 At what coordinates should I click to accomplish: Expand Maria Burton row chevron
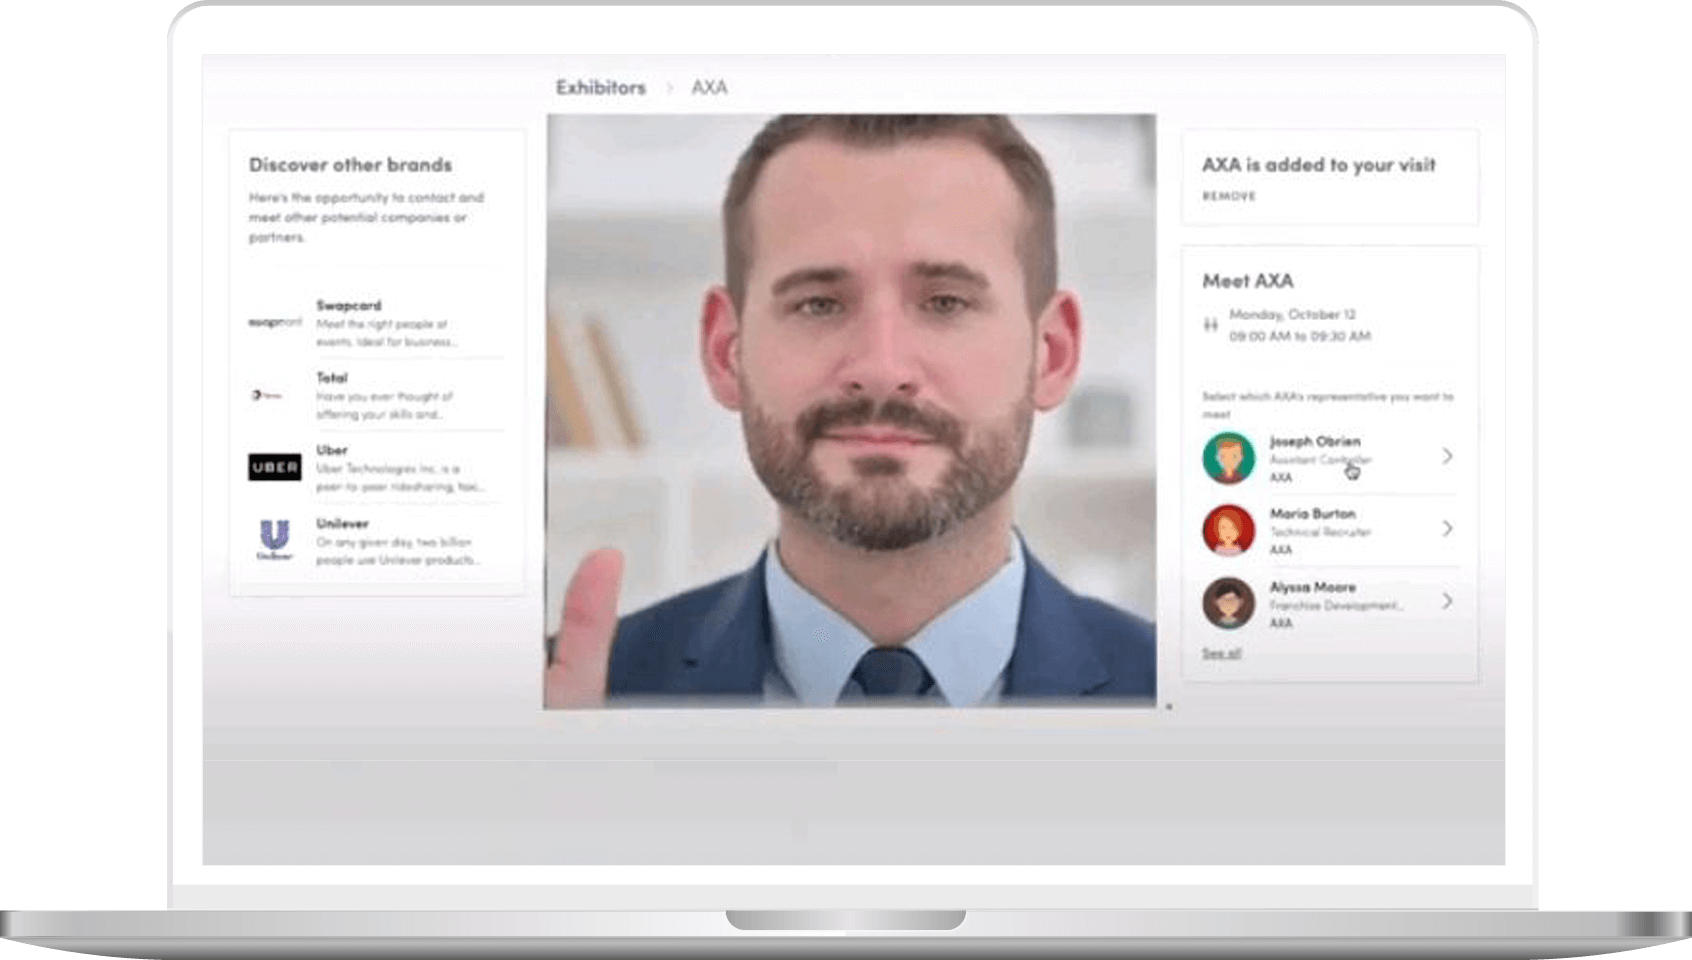[x=1447, y=528]
